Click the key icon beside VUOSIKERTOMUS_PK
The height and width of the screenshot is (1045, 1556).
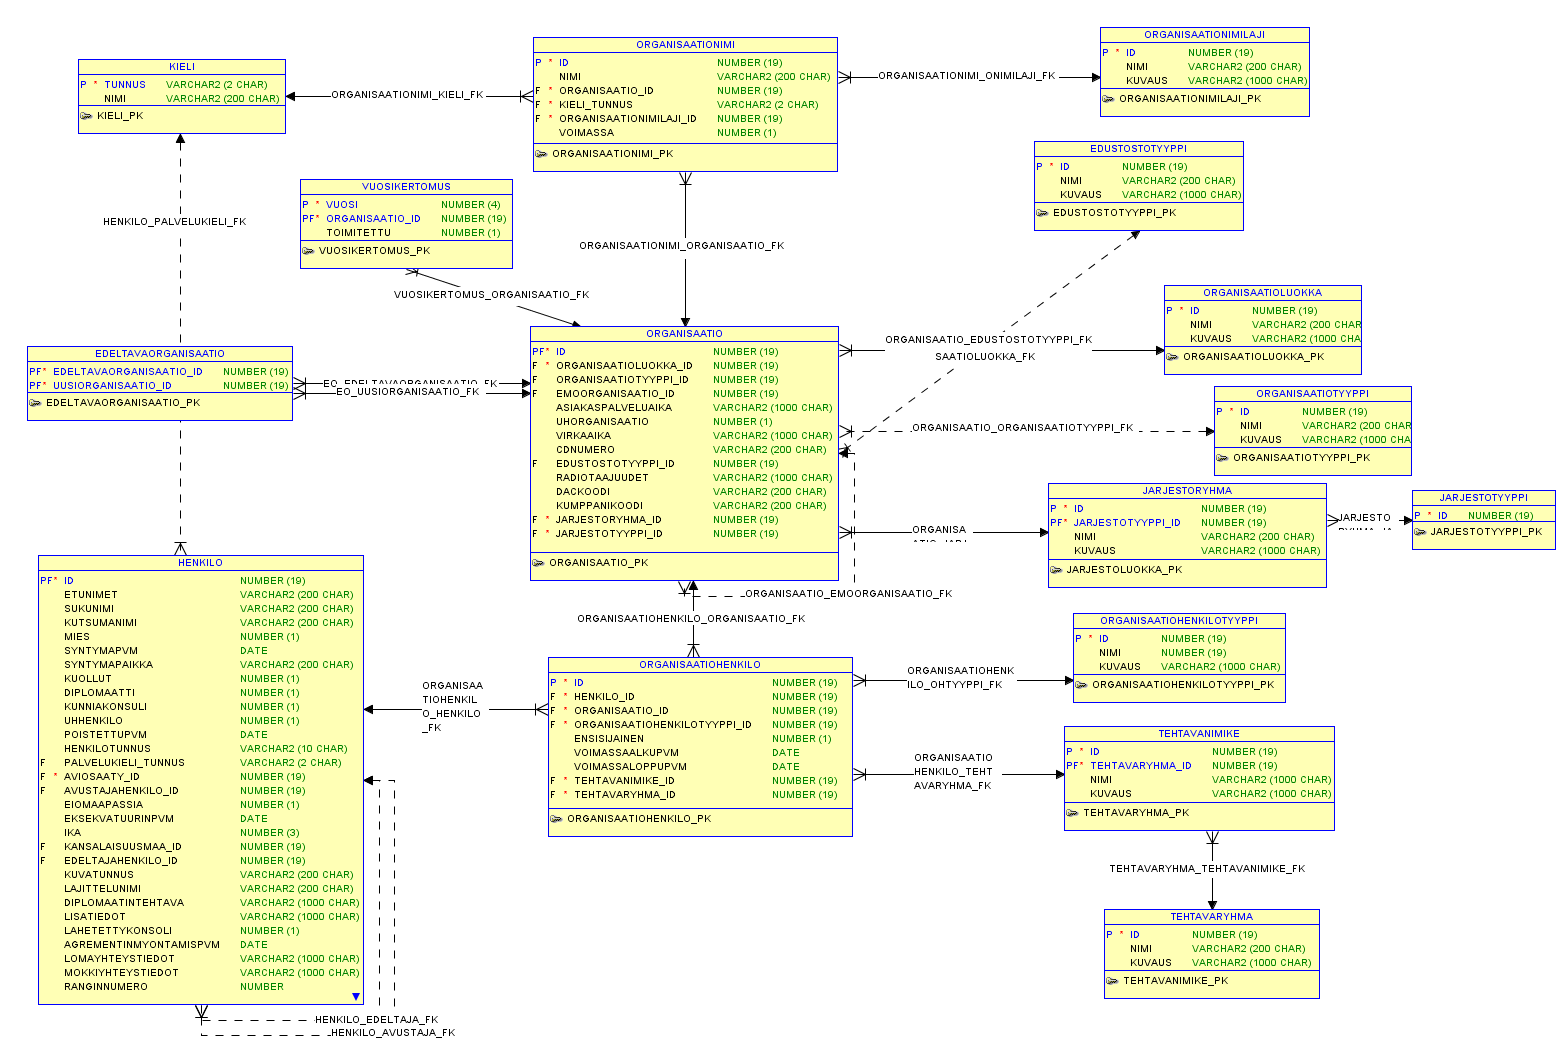tap(308, 251)
